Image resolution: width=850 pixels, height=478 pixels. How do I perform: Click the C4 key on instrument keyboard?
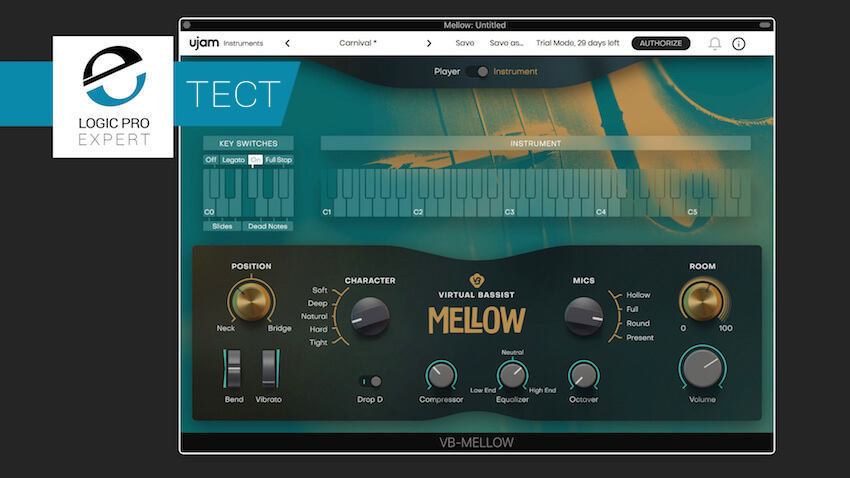coord(601,209)
